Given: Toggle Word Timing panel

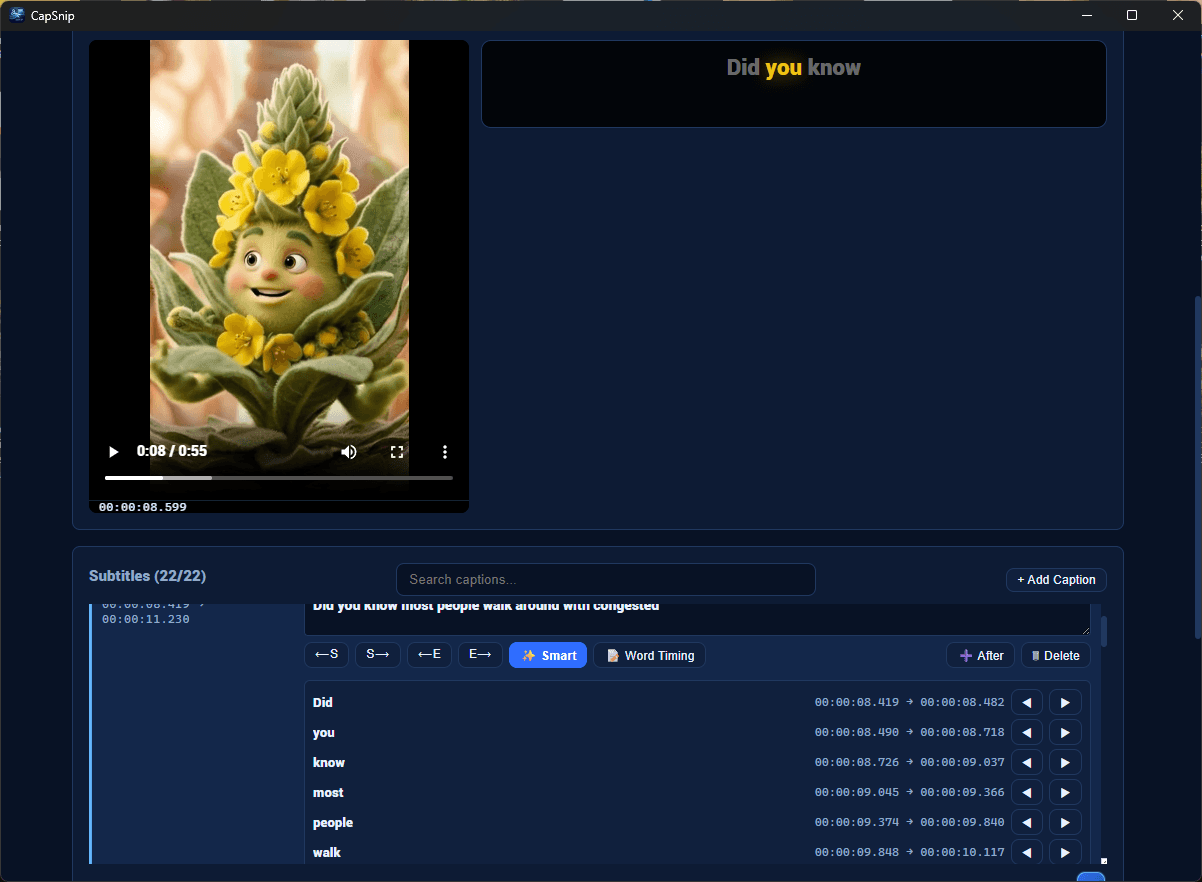Looking at the screenshot, I should click(649, 655).
